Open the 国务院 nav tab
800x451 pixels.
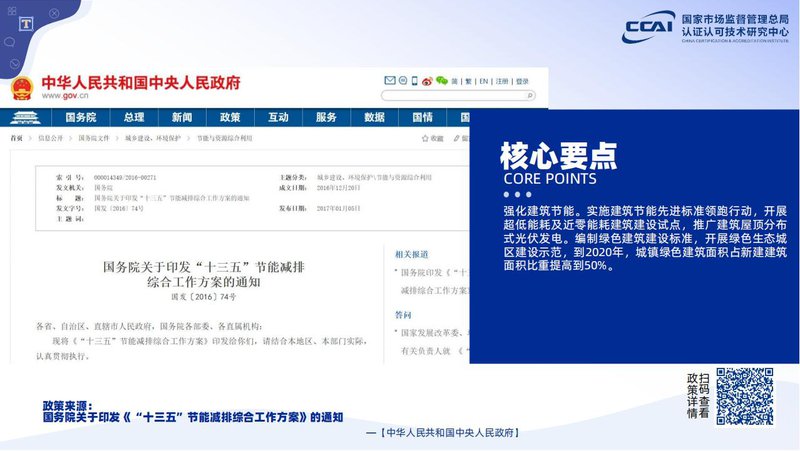pos(81,117)
